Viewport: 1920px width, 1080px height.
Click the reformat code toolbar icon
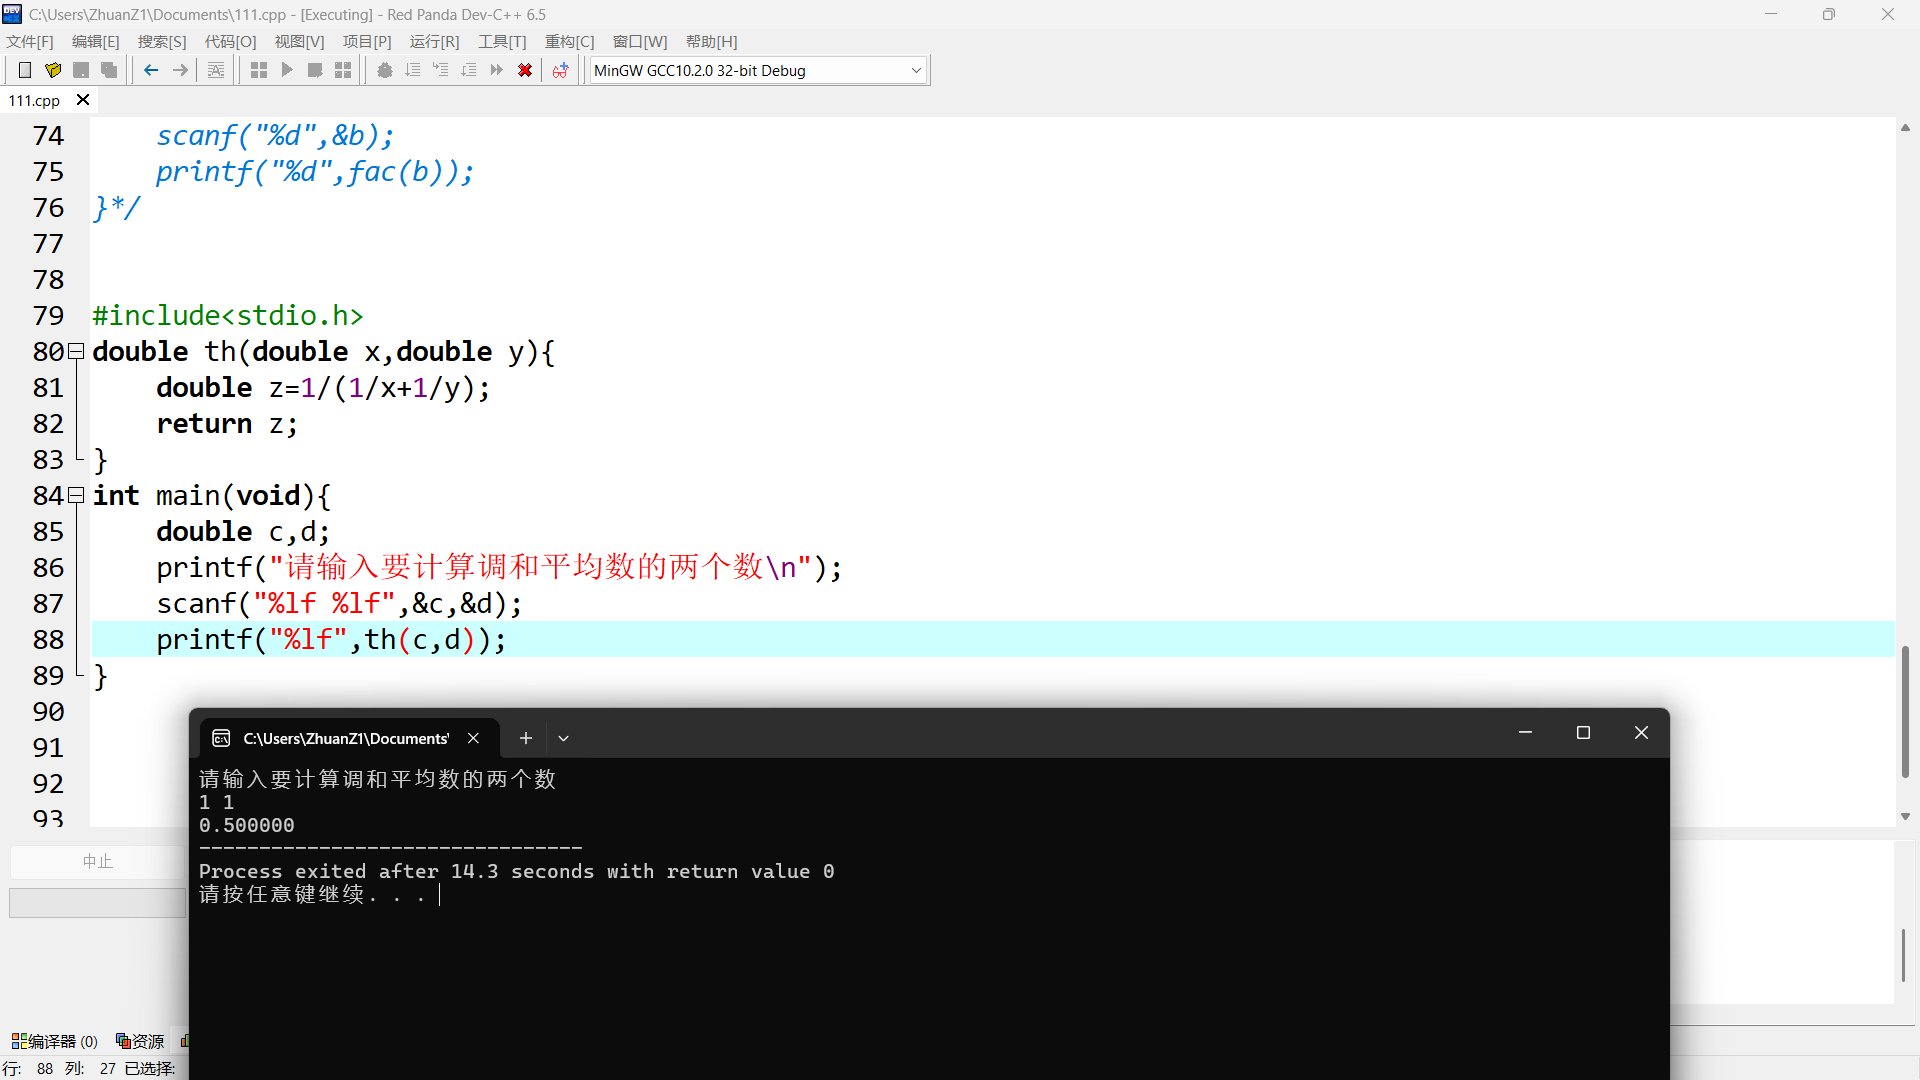[x=216, y=70]
